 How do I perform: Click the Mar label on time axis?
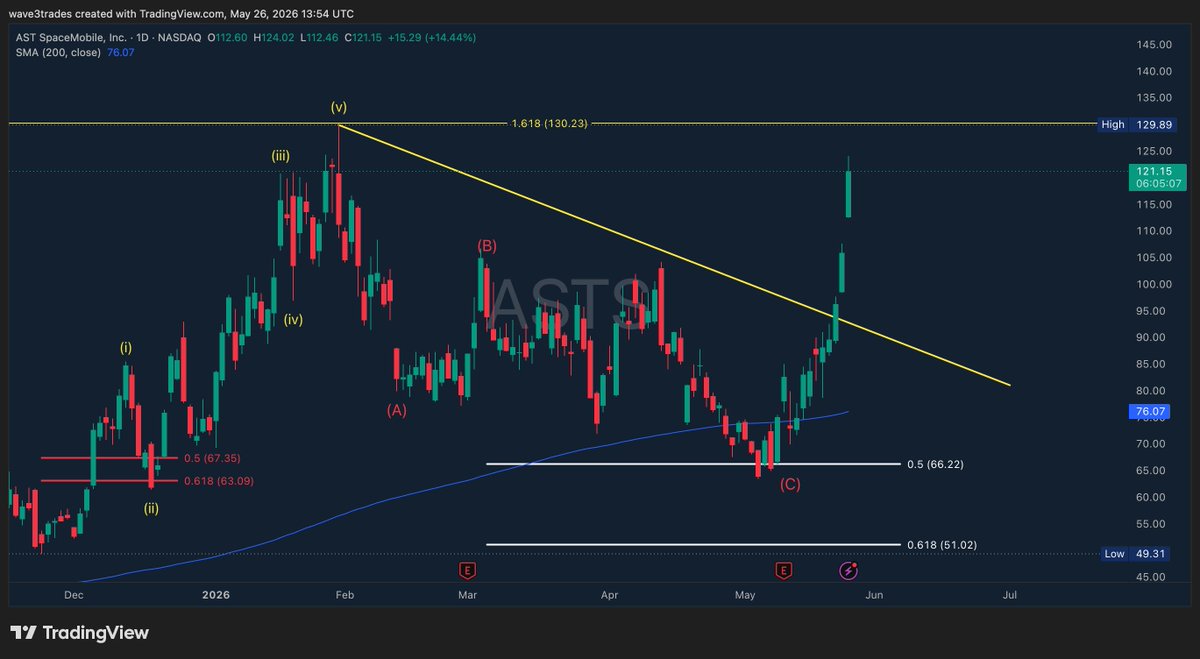pyautogui.click(x=467, y=595)
